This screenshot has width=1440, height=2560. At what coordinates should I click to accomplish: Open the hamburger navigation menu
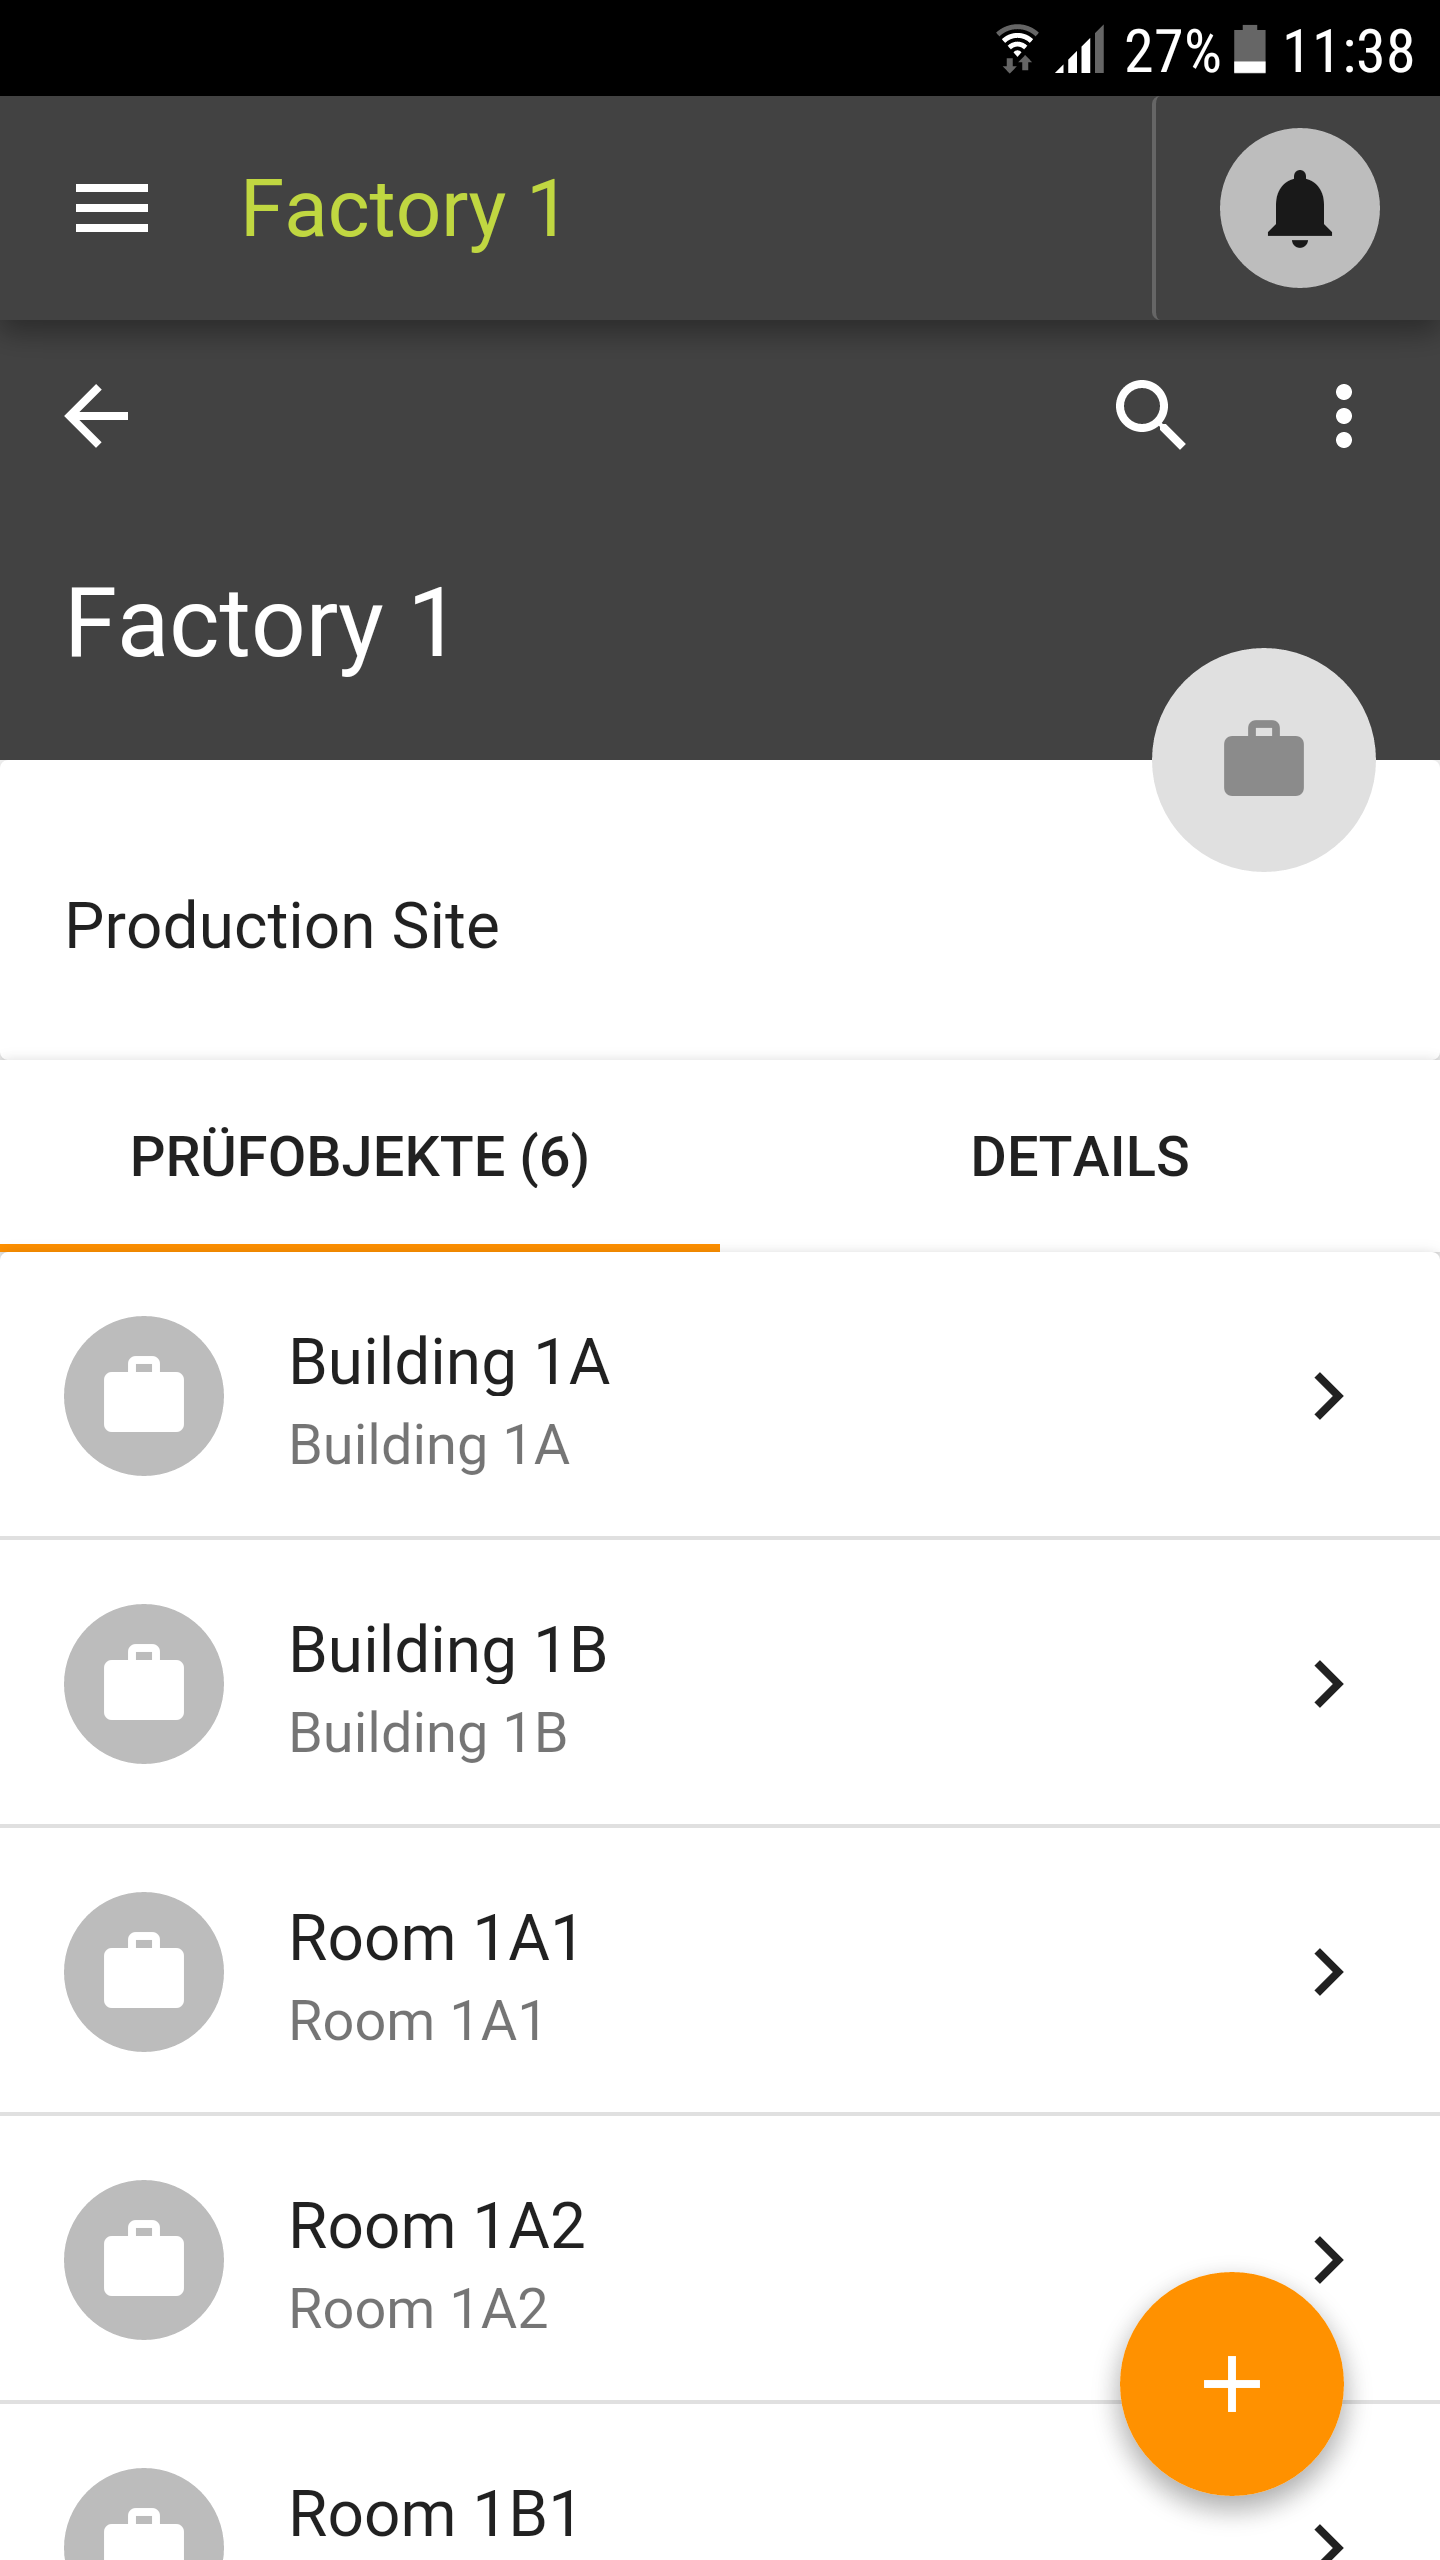tap(112, 208)
